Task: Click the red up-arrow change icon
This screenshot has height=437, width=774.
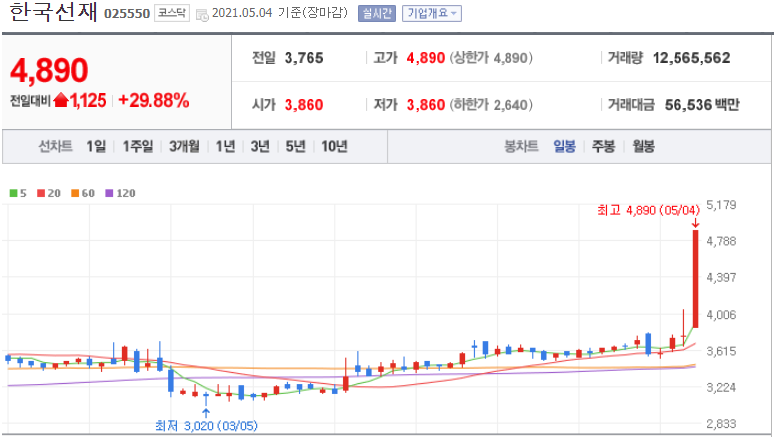Action: coord(61,100)
